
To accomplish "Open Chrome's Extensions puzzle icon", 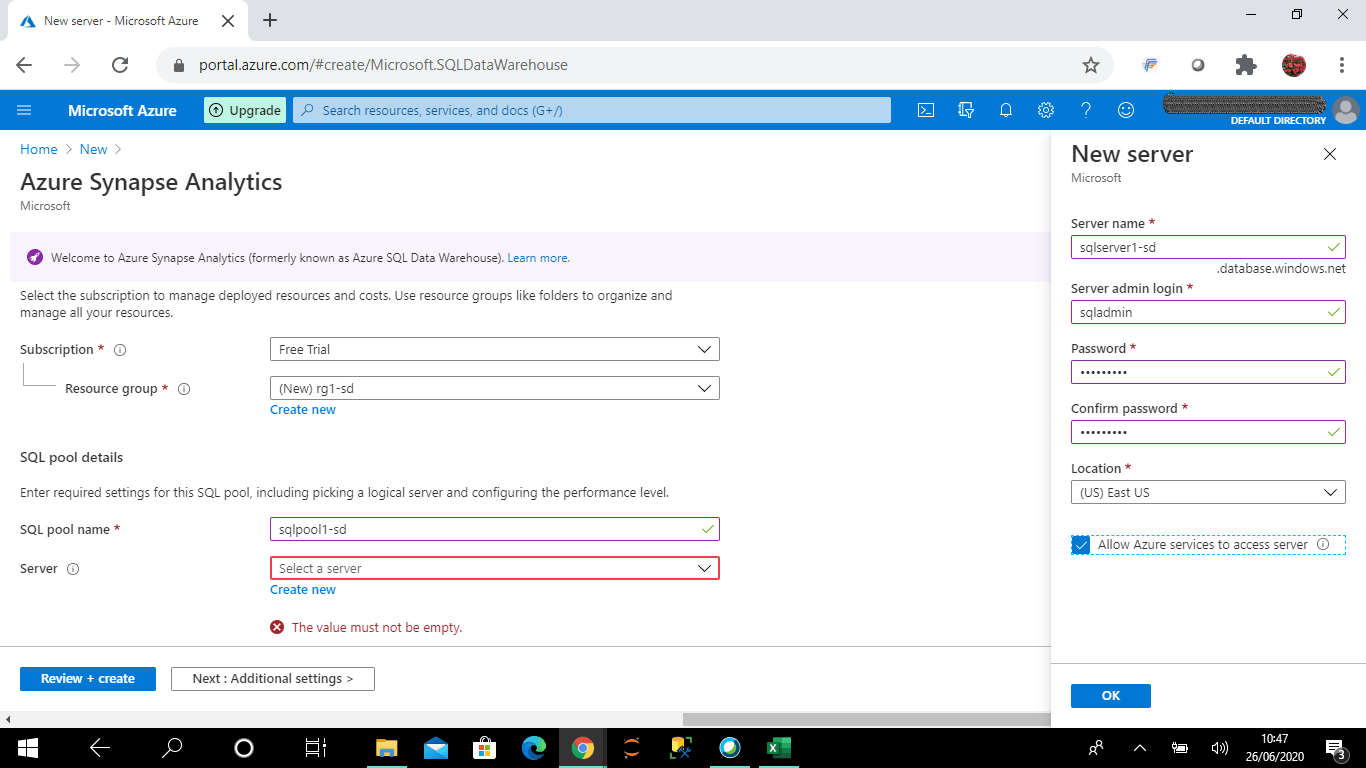I will pos(1246,65).
